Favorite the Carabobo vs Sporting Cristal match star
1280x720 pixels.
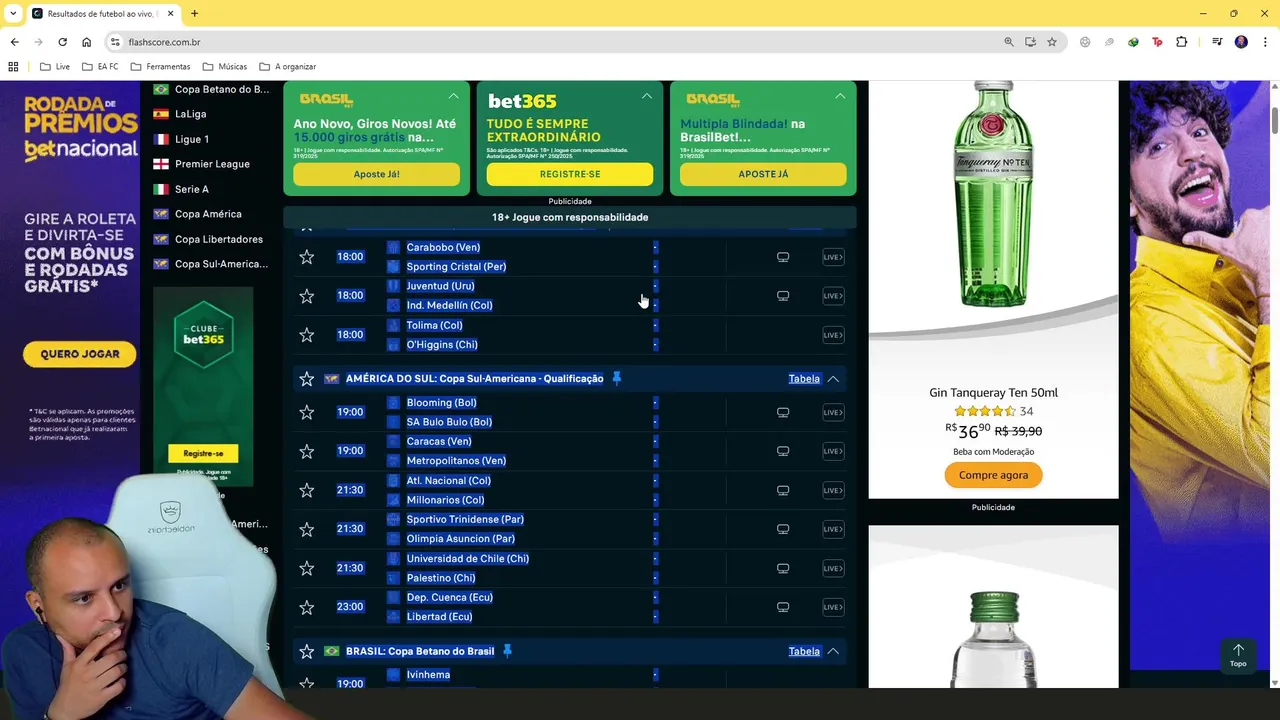click(x=307, y=257)
